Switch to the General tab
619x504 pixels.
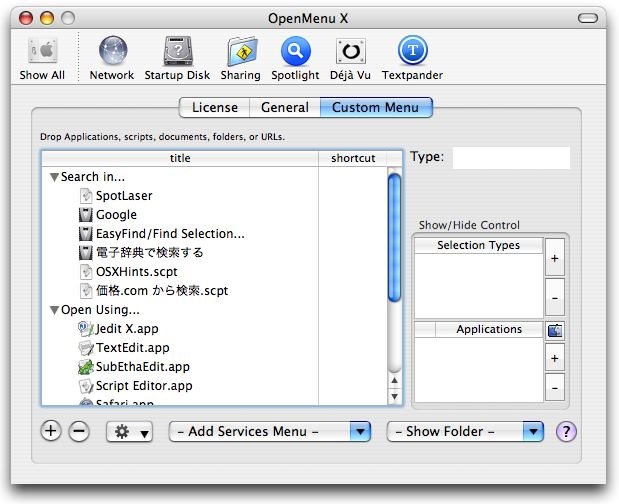click(285, 107)
